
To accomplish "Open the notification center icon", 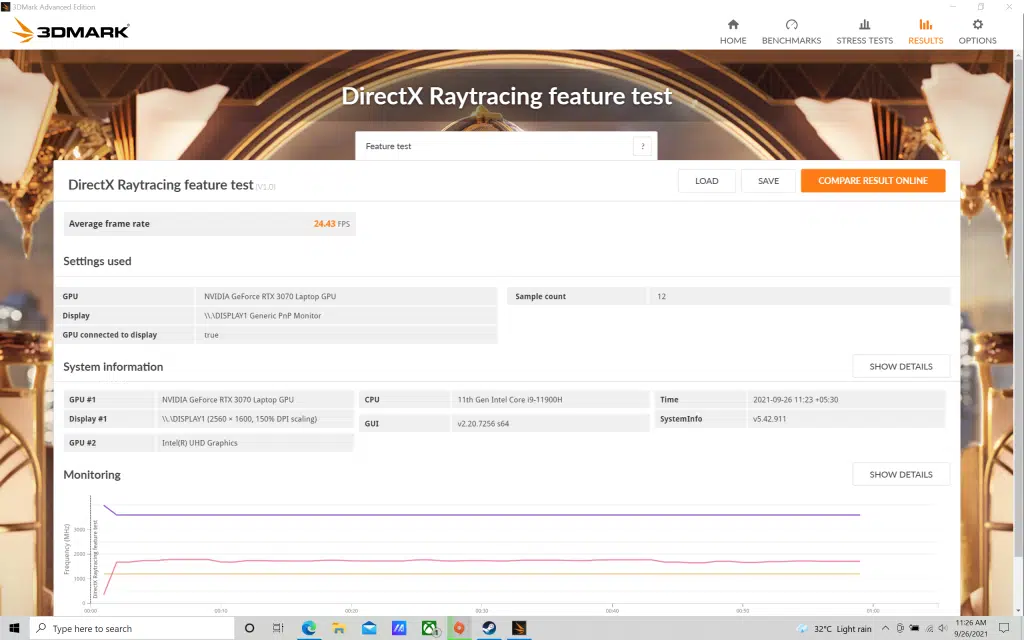I will click(1004, 628).
